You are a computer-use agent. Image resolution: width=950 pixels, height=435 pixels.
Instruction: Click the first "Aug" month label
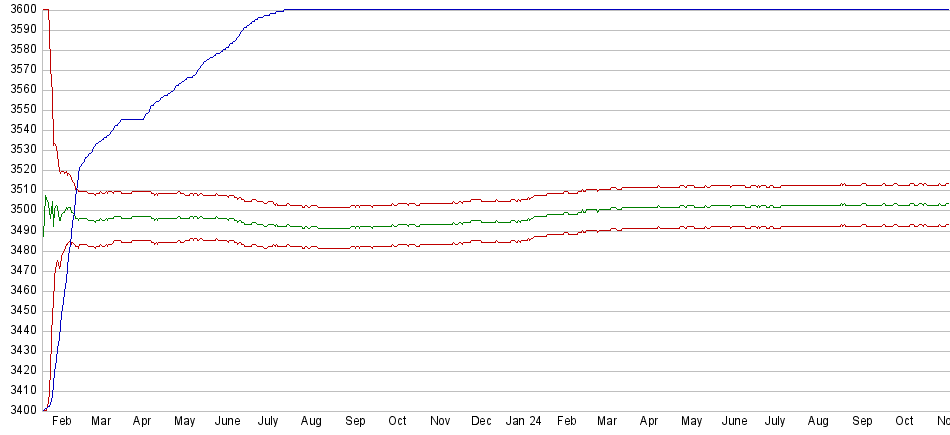[311, 422]
